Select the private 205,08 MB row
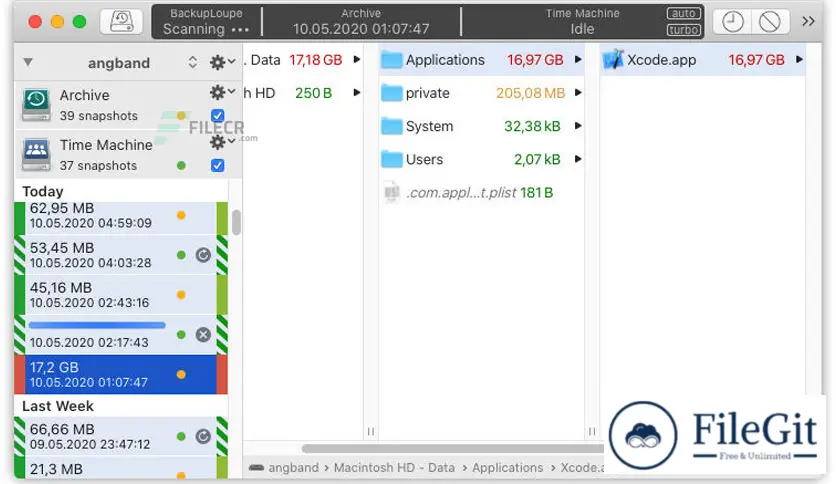The height and width of the screenshot is (484, 836). [482, 93]
